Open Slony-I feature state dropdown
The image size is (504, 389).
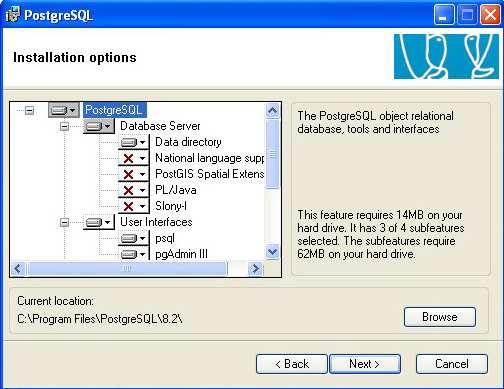coord(134,206)
